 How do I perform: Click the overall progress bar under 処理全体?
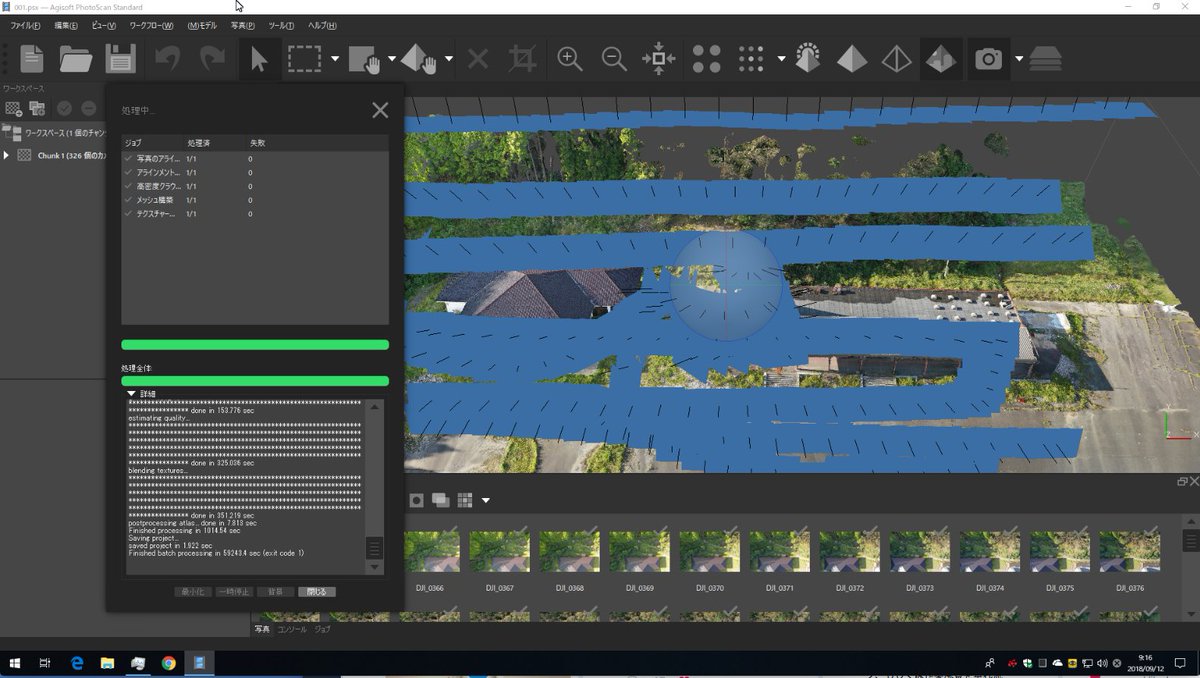(255, 381)
